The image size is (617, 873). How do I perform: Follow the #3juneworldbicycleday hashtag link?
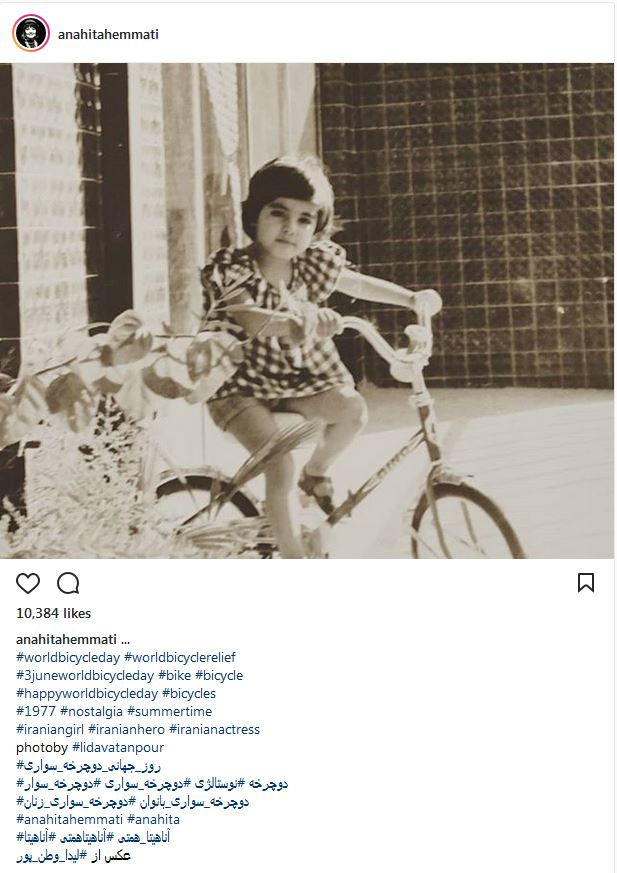85,675
